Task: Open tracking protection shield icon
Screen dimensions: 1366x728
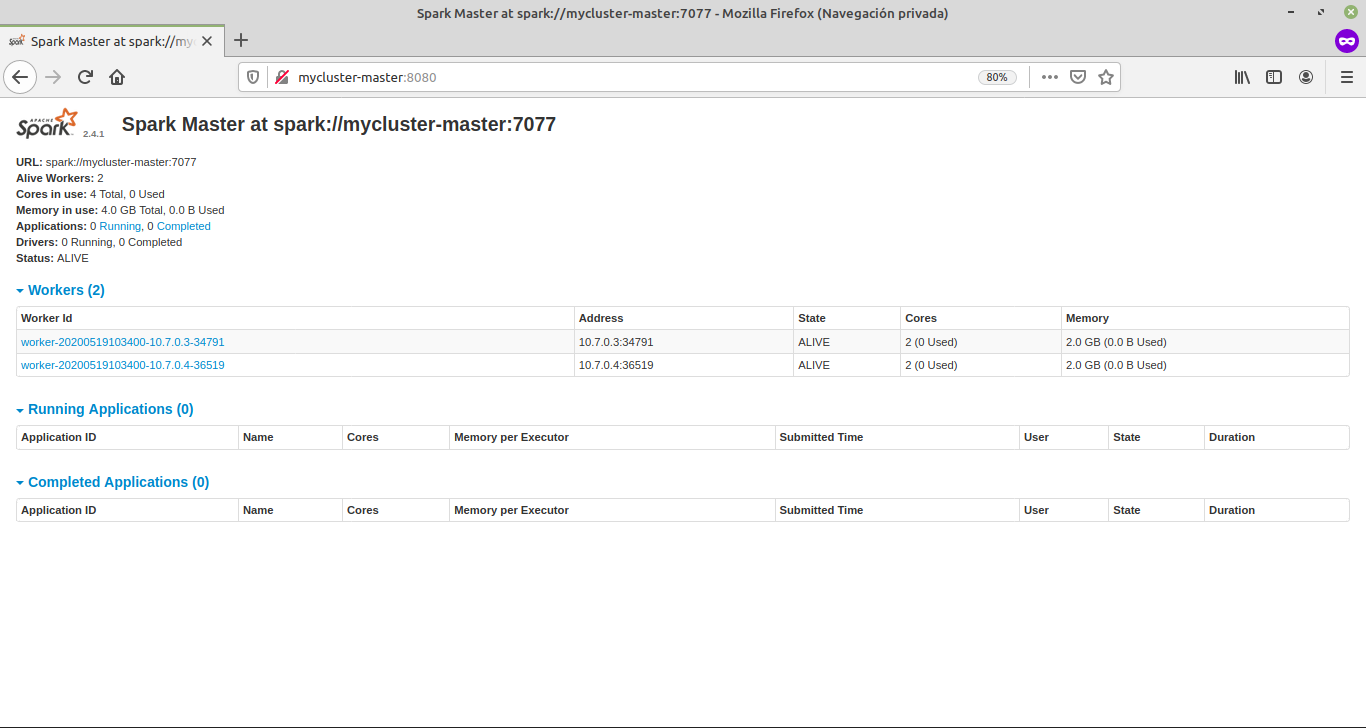Action: click(253, 77)
